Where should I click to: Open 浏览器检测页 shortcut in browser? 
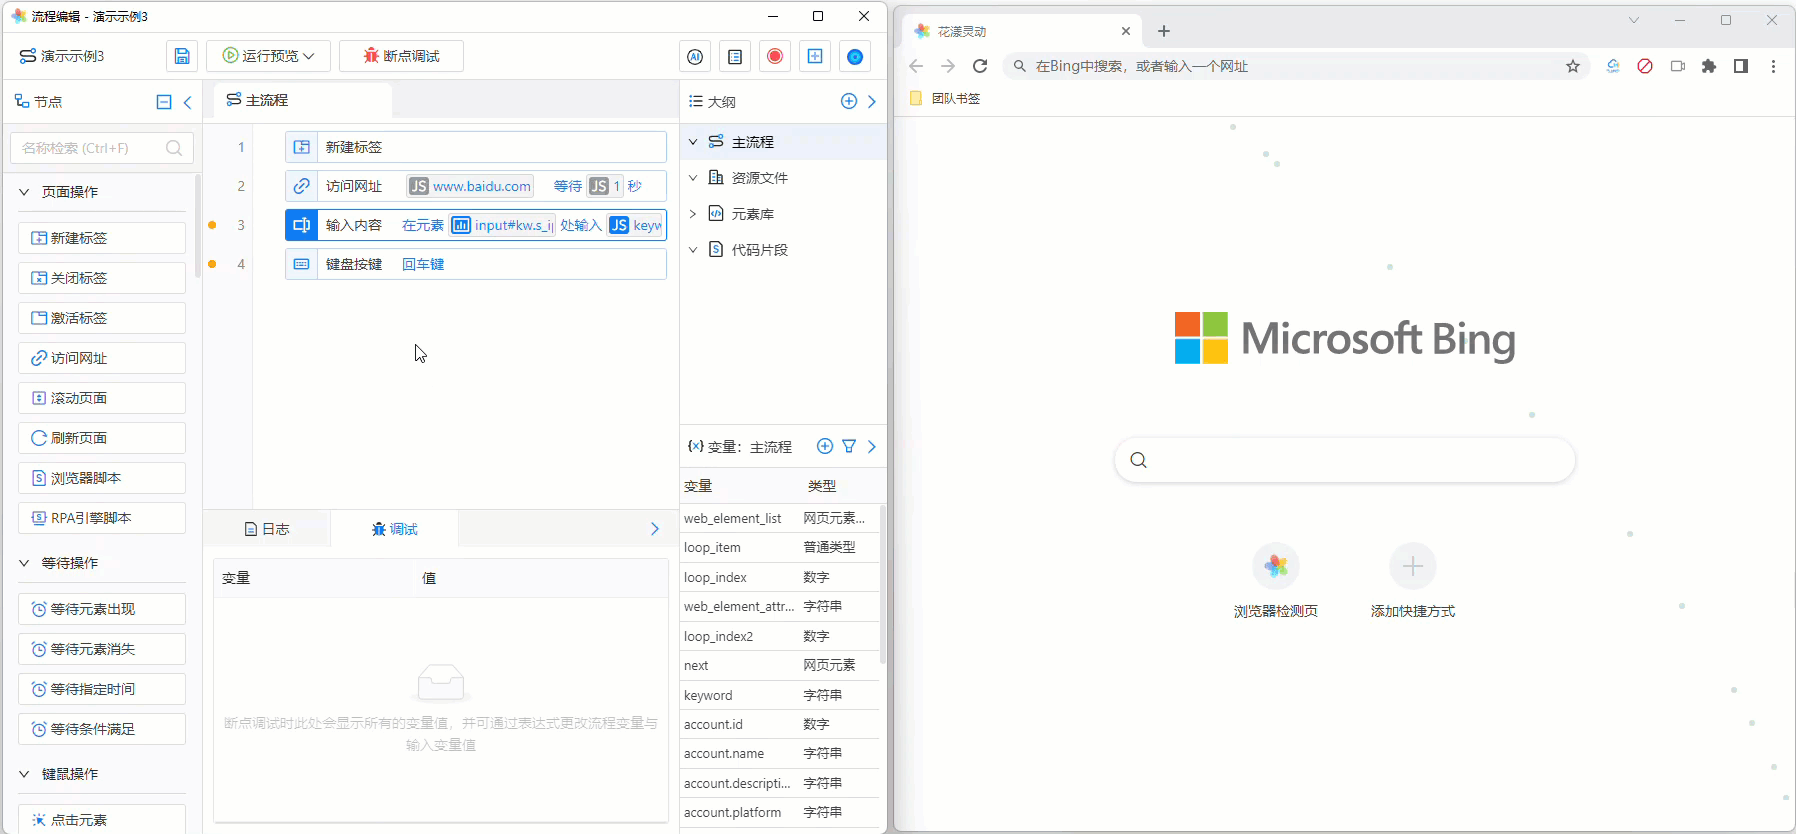(x=1276, y=581)
